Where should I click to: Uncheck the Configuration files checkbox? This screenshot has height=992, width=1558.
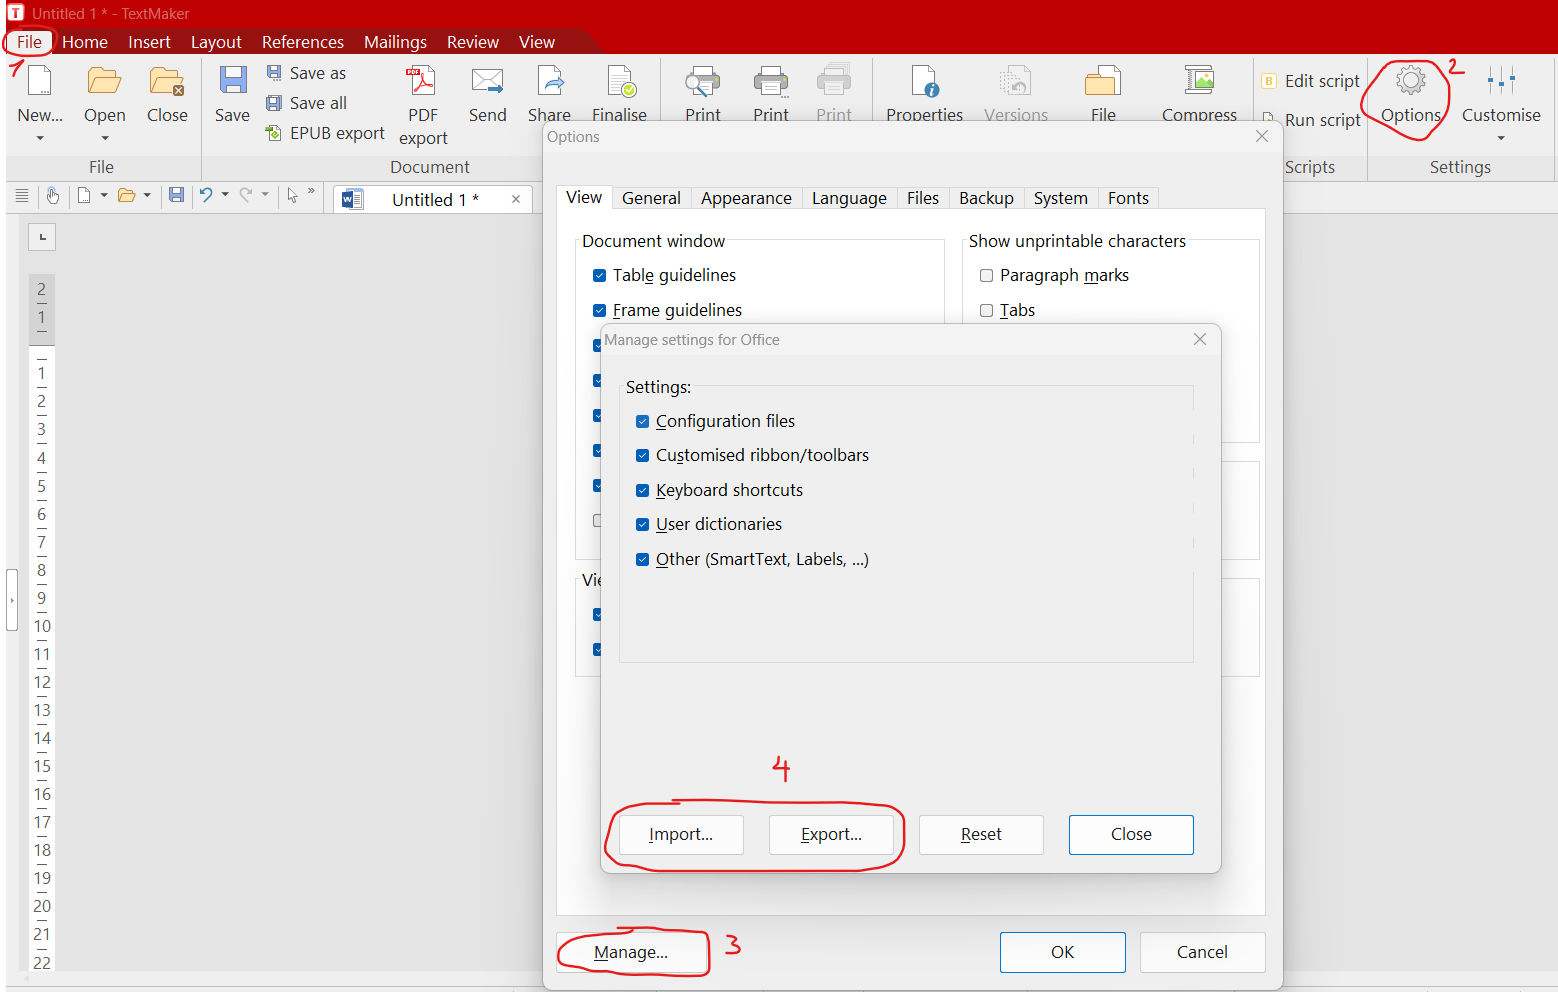(643, 422)
